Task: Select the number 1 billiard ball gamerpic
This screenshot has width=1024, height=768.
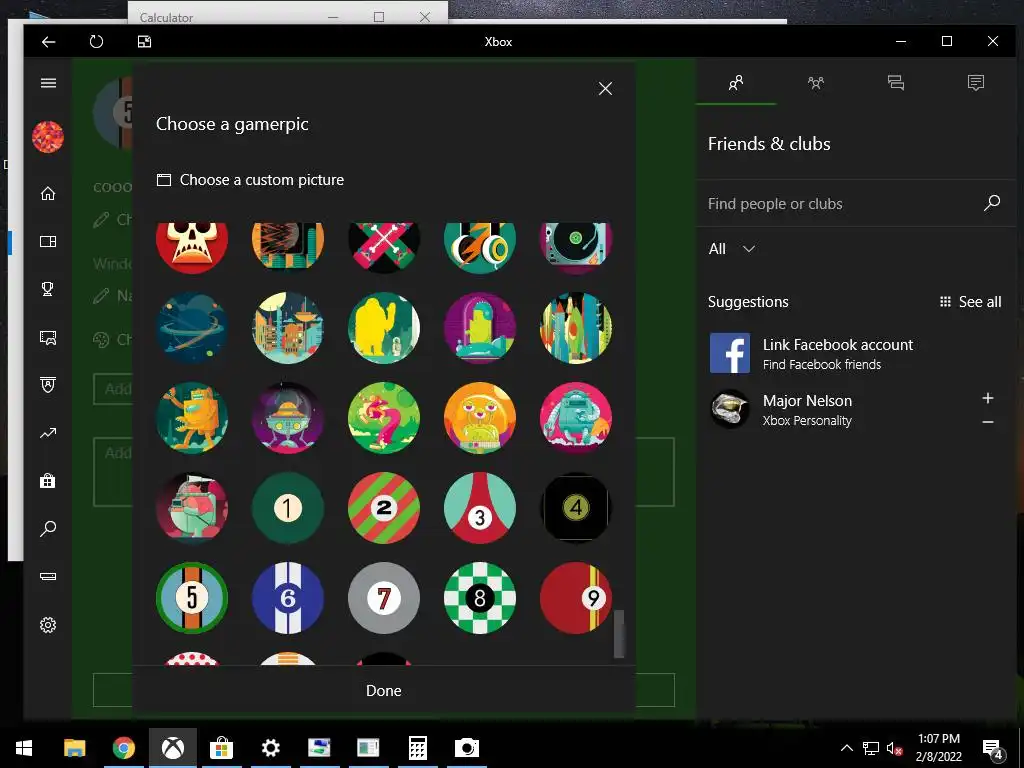Action: pyautogui.click(x=288, y=508)
